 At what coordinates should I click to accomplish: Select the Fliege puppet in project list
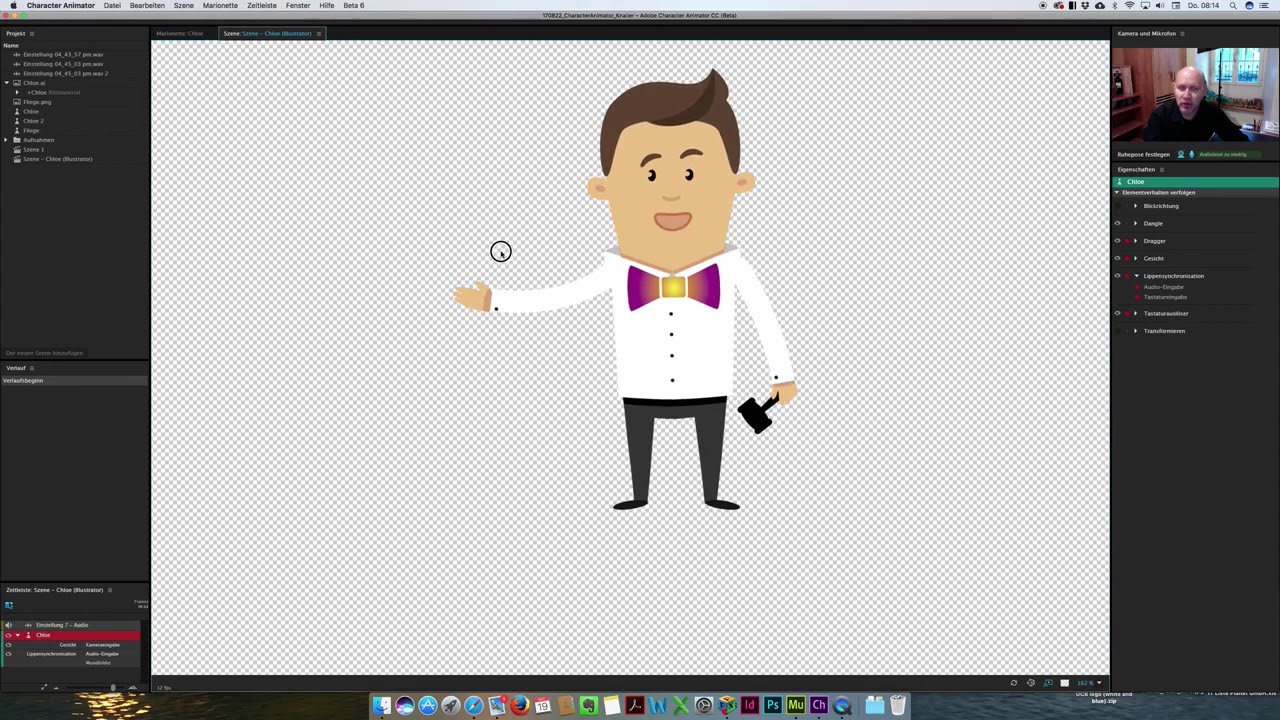(31, 130)
